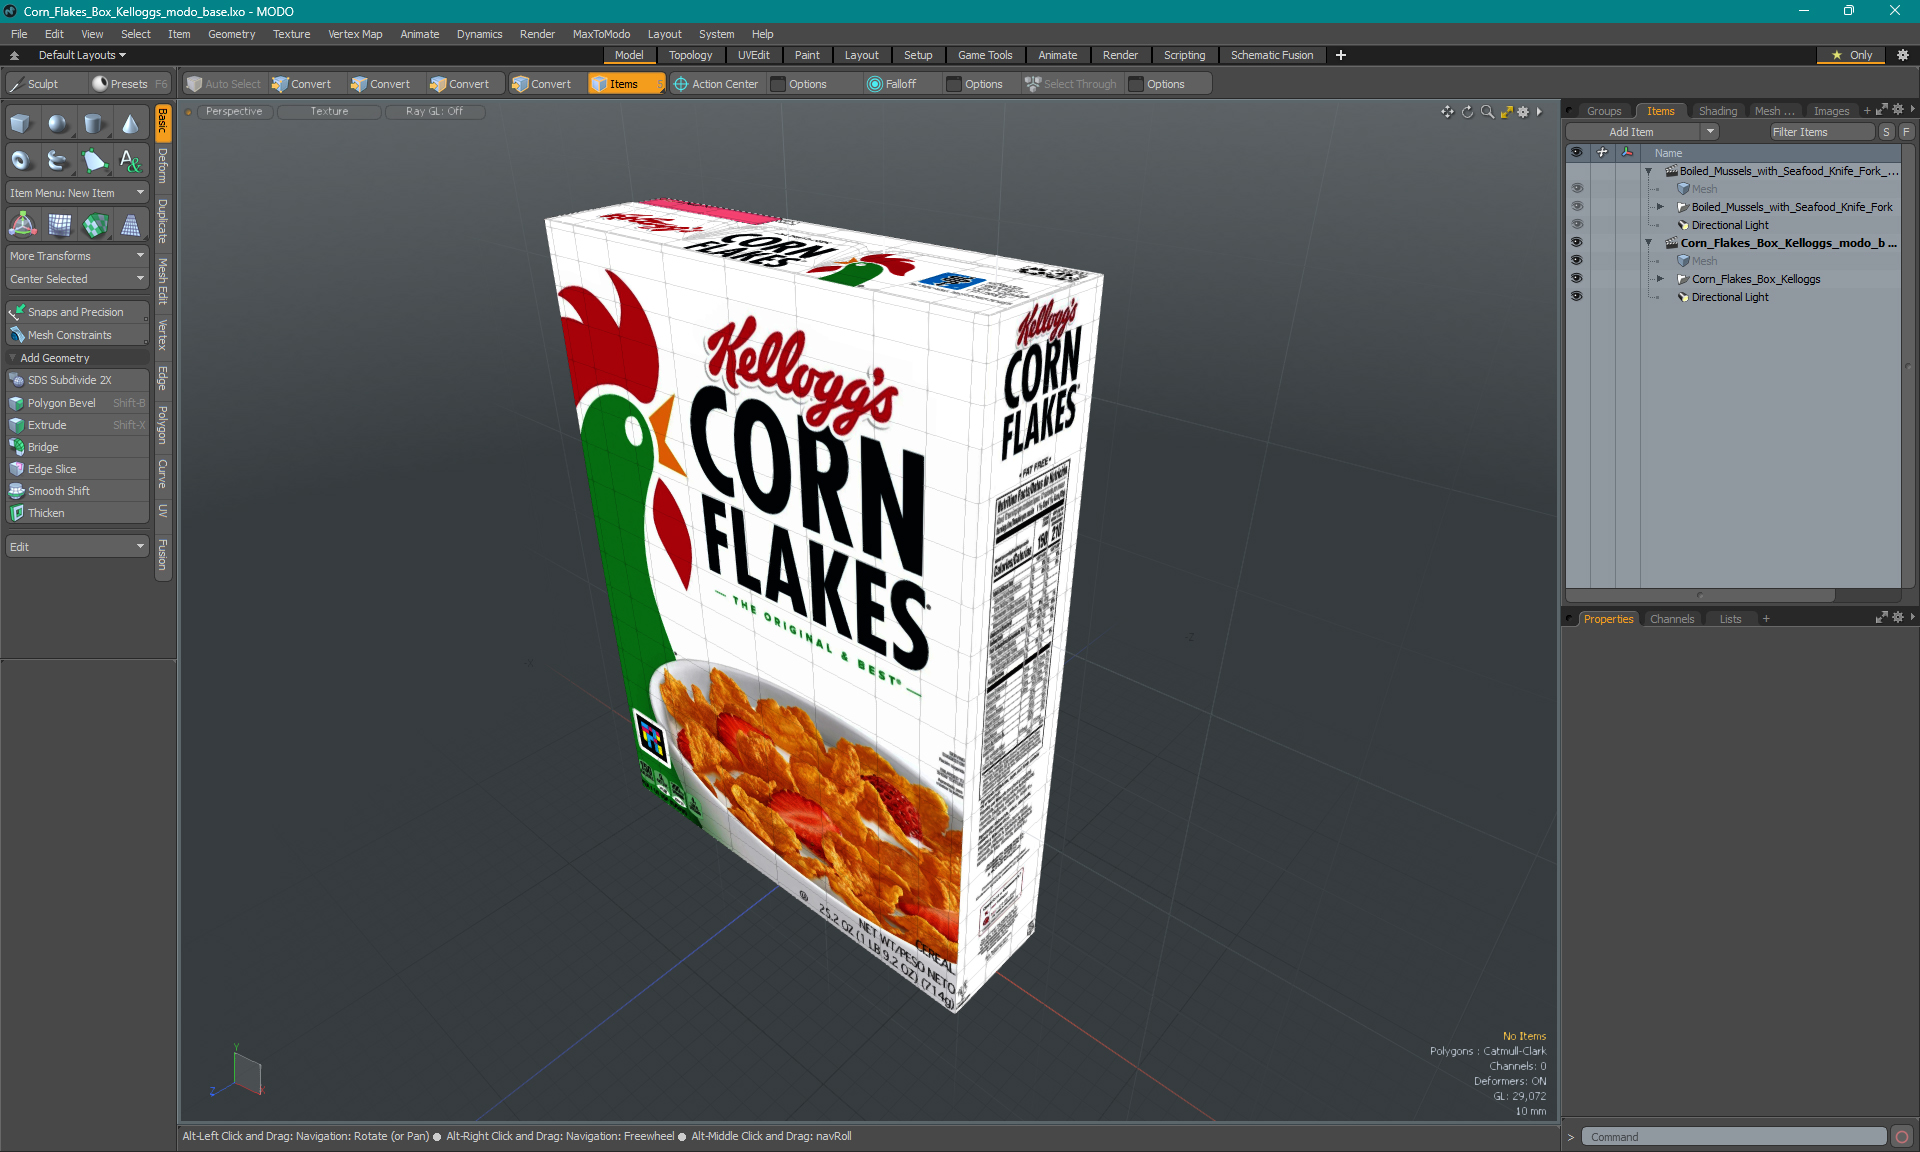The width and height of the screenshot is (1920, 1152).
Task: Open layout settings gear in top bar
Action: click(x=1903, y=55)
